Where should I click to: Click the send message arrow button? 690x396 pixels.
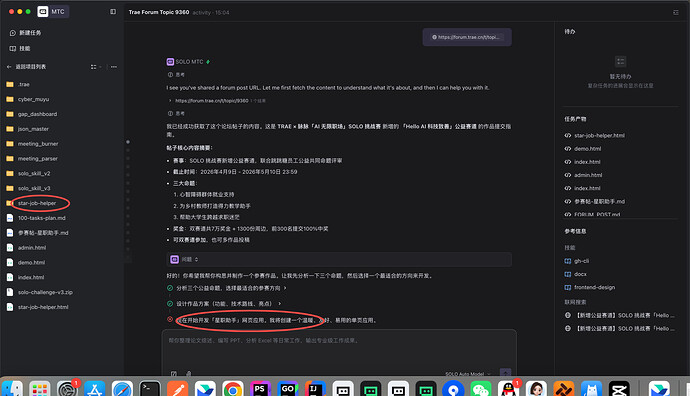(506, 373)
